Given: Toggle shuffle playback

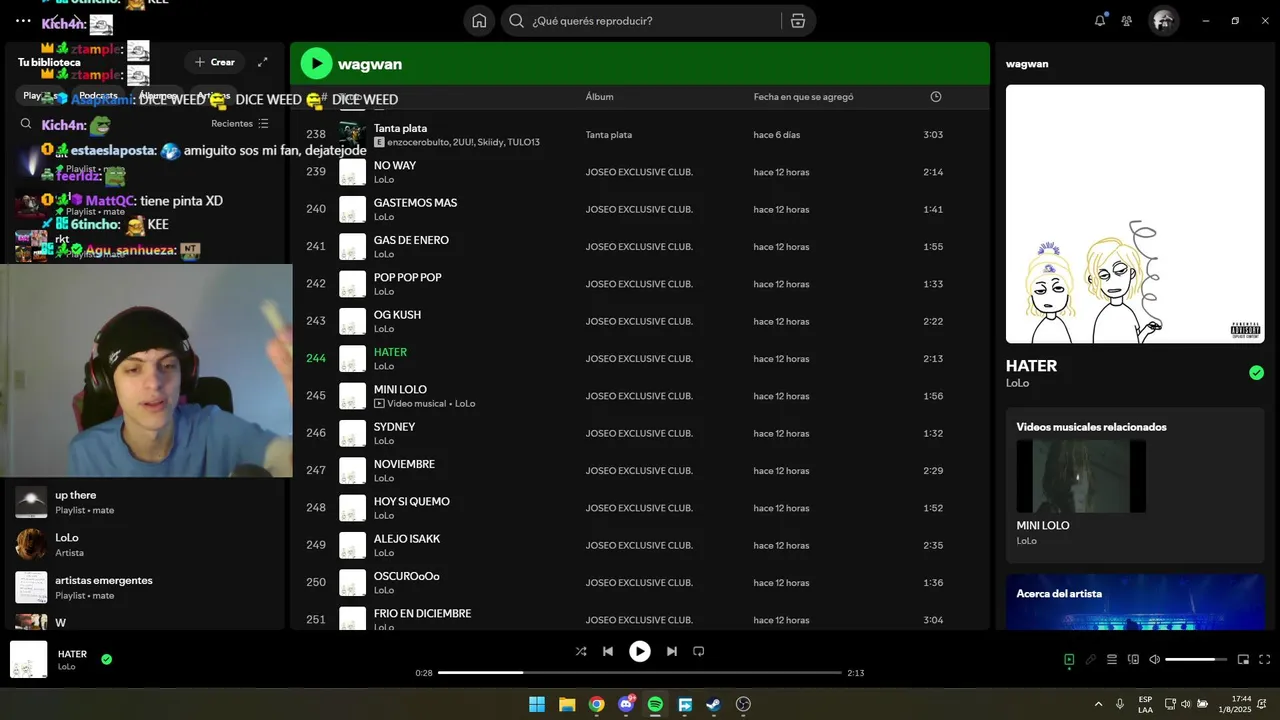Looking at the screenshot, I should point(581,651).
